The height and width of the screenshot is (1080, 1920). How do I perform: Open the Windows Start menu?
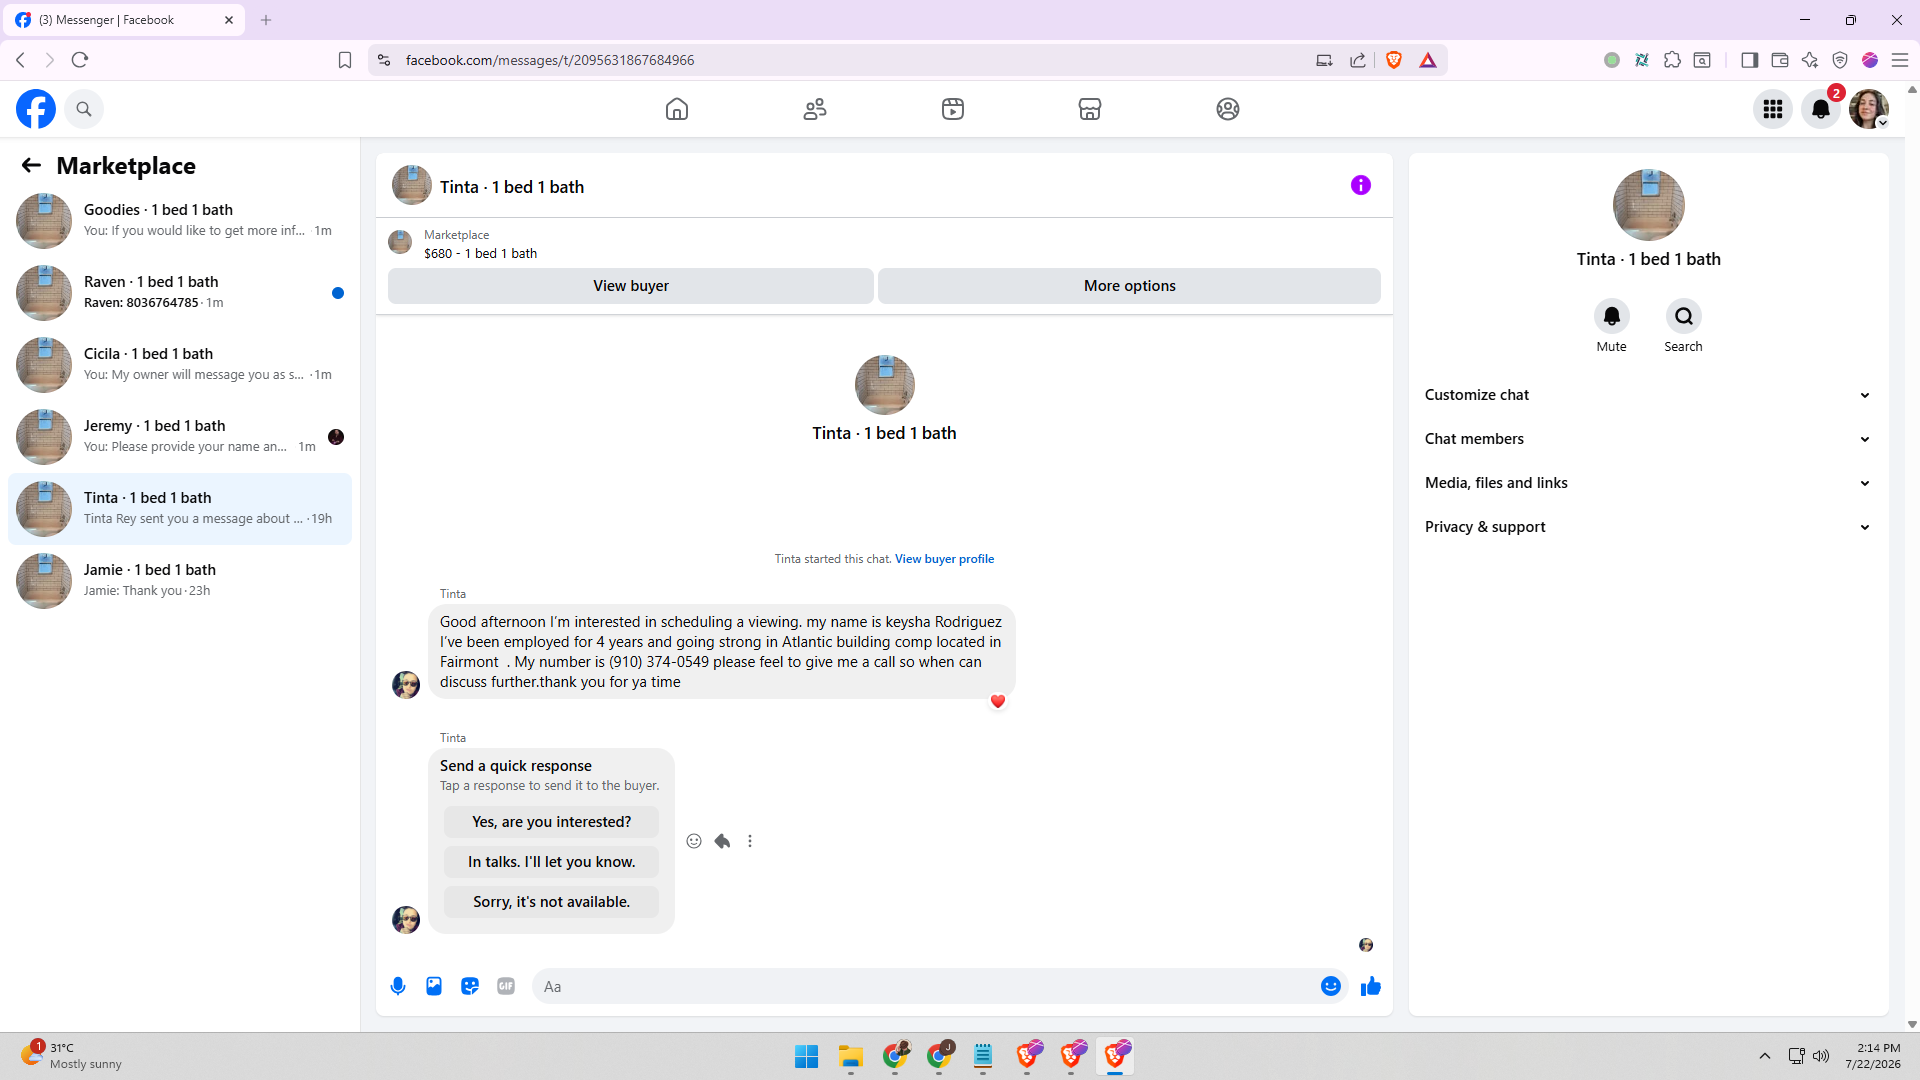tap(807, 1056)
